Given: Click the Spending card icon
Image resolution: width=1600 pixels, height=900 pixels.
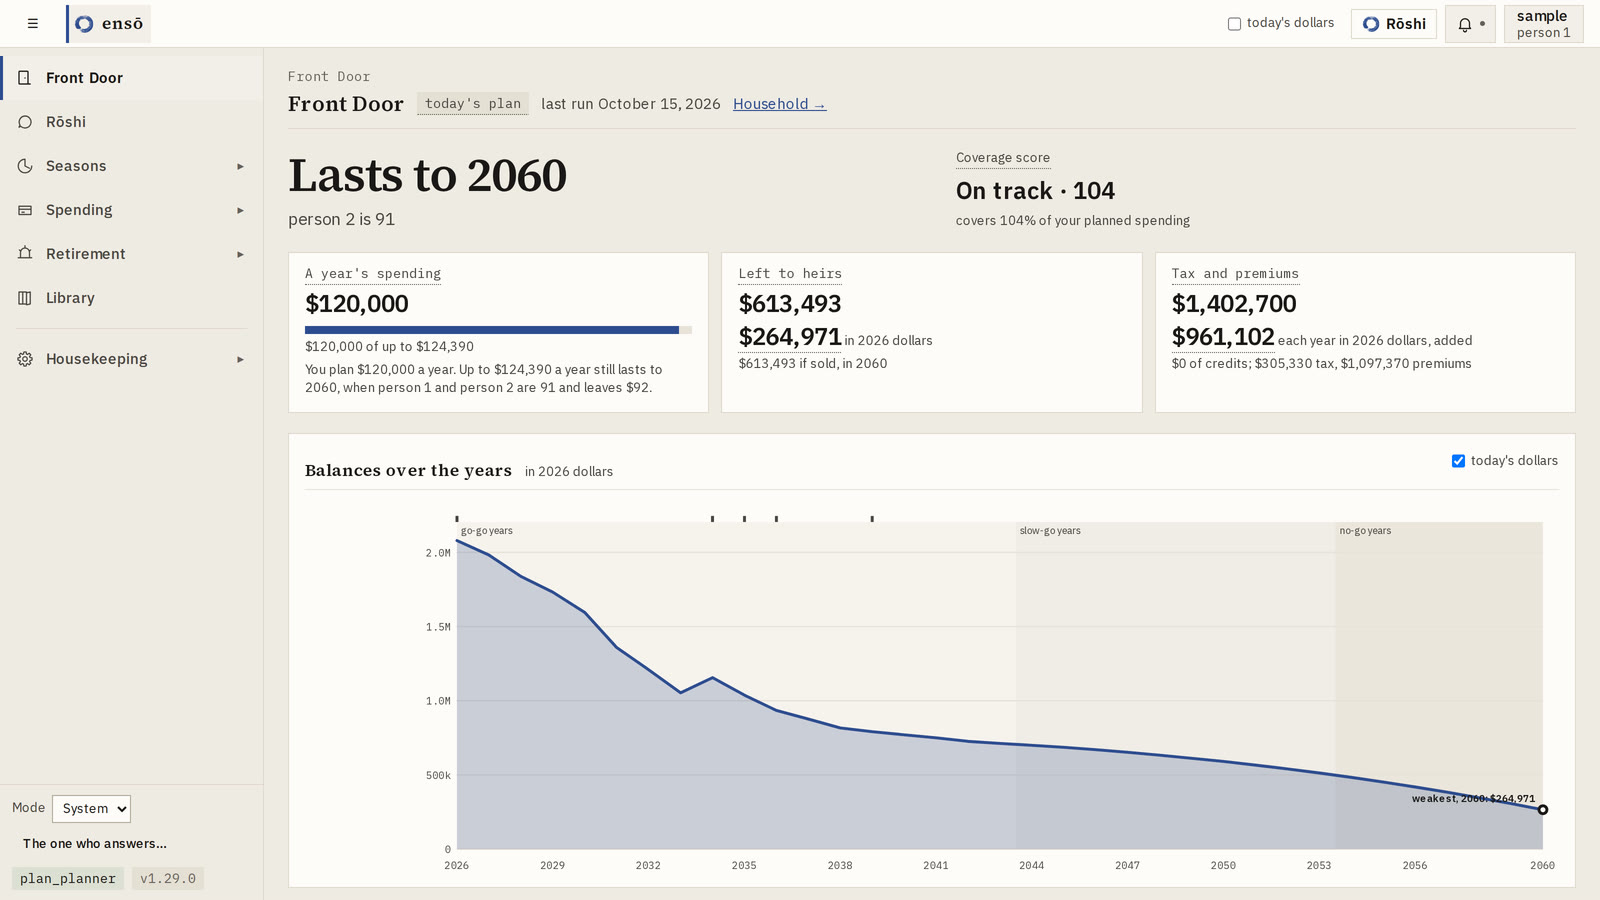Looking at the screenshot, I should (x=25, y=209).
